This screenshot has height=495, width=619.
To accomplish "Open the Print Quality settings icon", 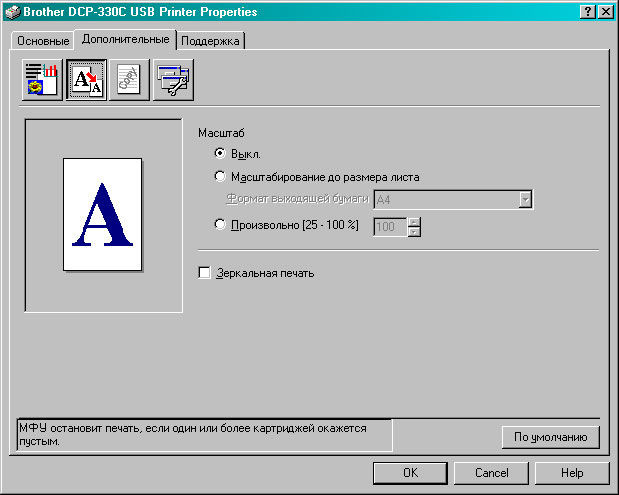I will click(42, 80).
